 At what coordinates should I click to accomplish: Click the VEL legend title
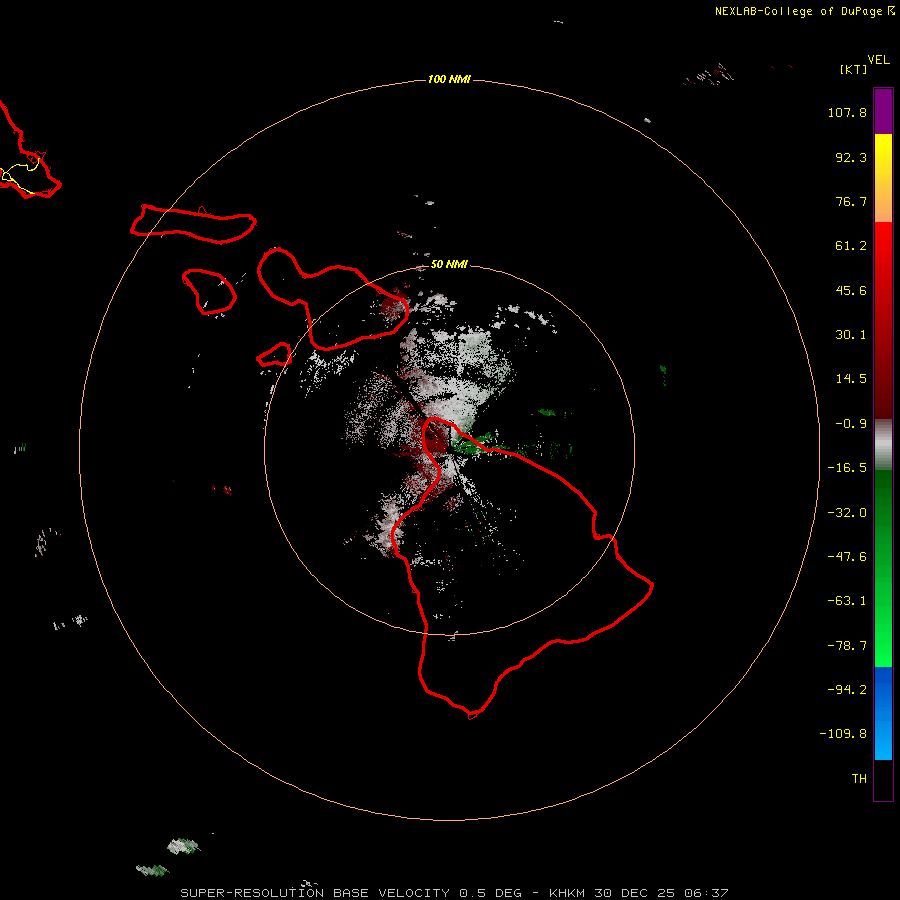(878, 60)
